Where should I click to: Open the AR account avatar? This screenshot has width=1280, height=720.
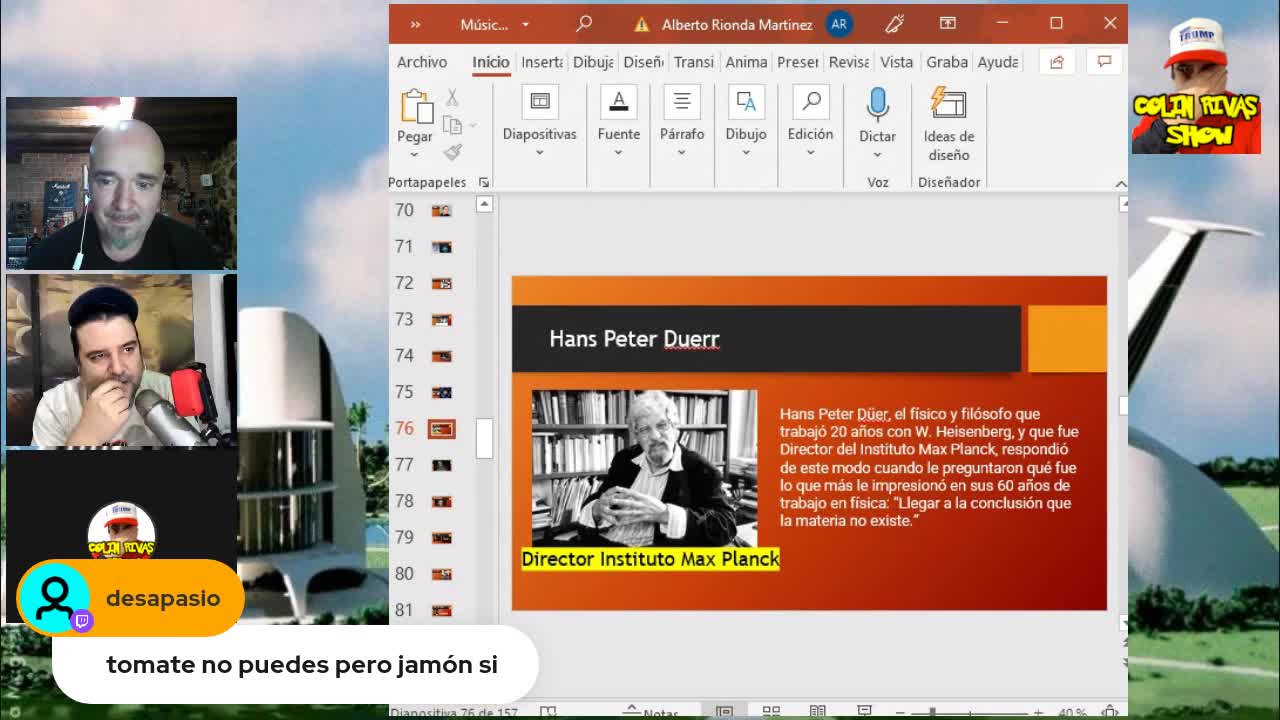point(838,24)
